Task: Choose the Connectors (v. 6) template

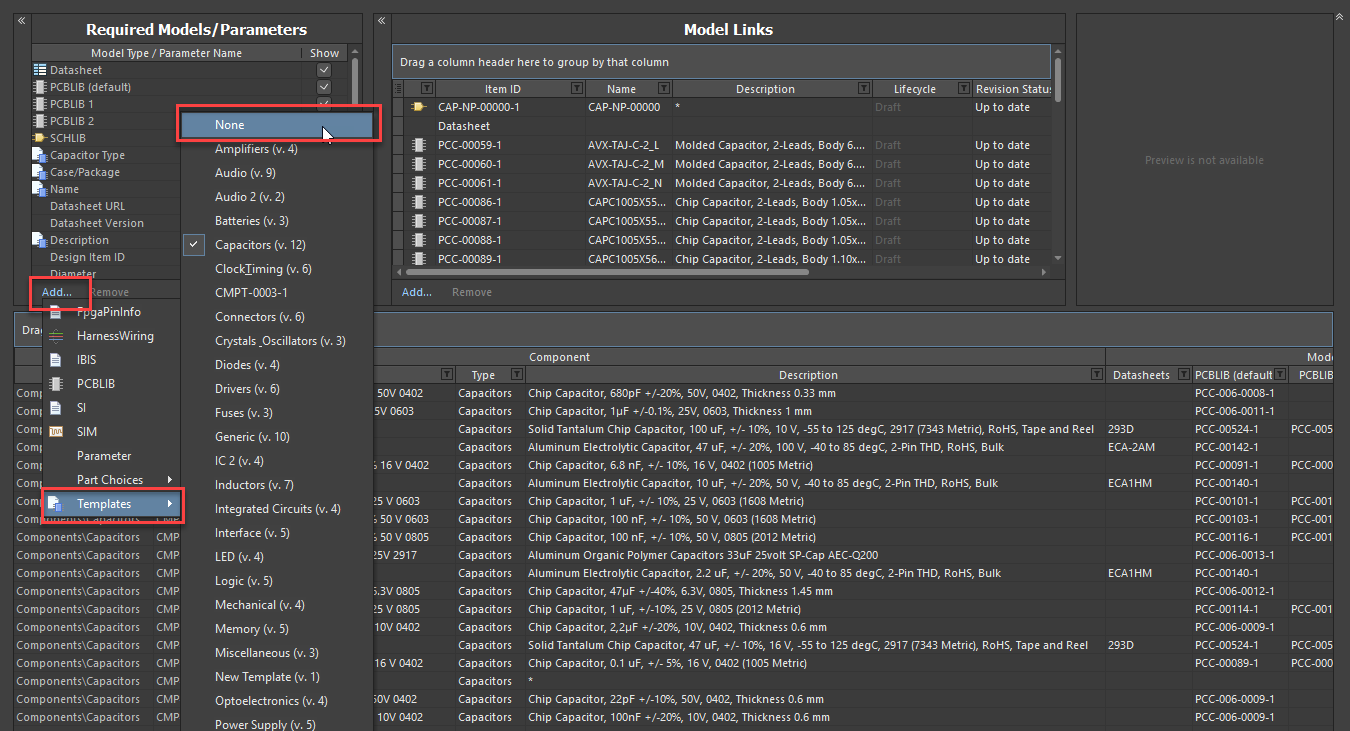Action: tap(277, 317)
